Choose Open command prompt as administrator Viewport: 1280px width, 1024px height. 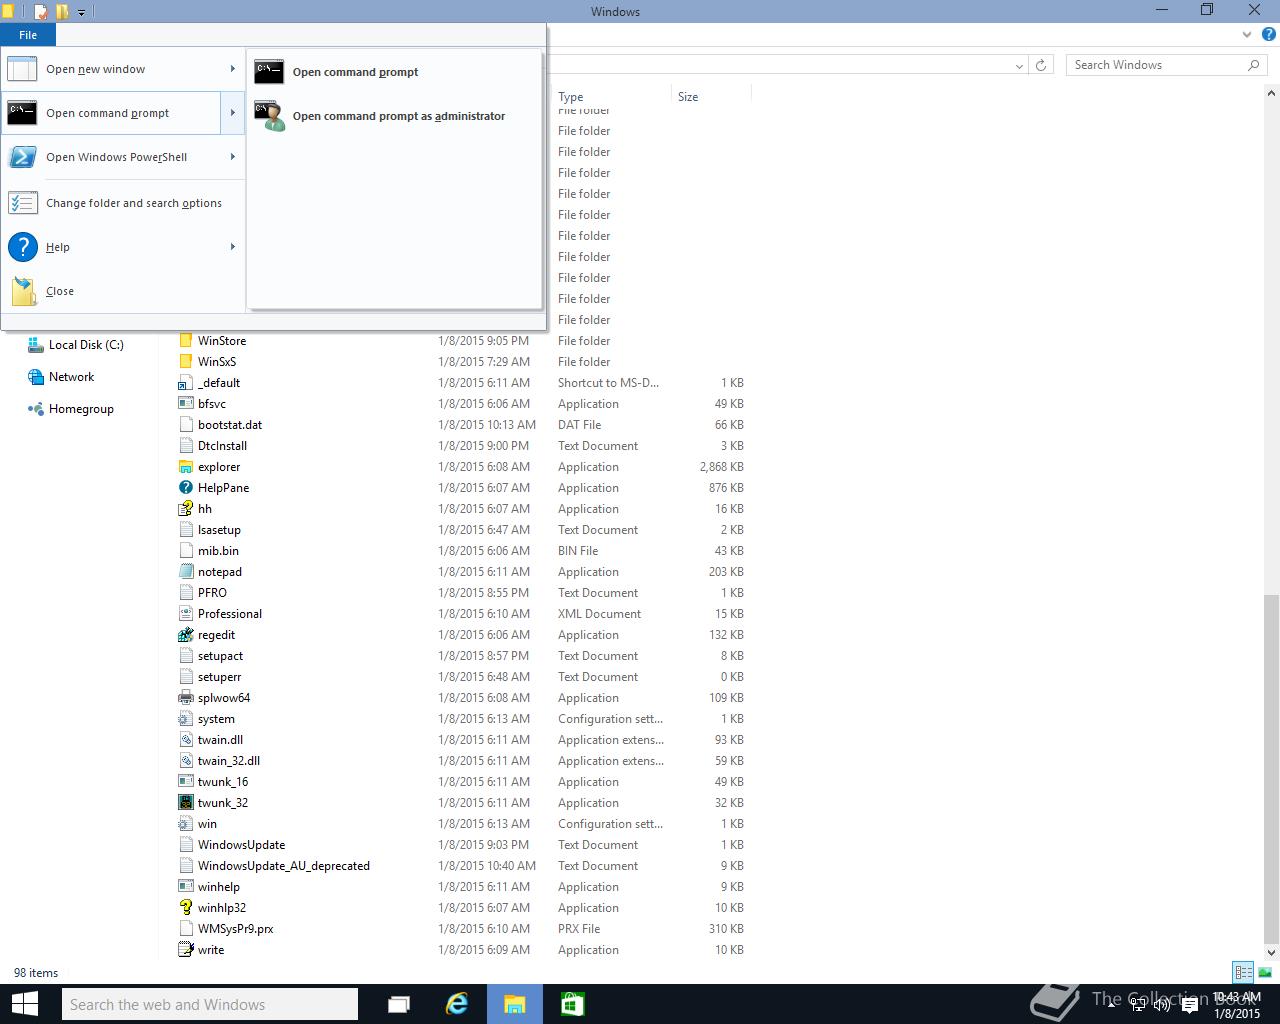(x=395, y=116)
